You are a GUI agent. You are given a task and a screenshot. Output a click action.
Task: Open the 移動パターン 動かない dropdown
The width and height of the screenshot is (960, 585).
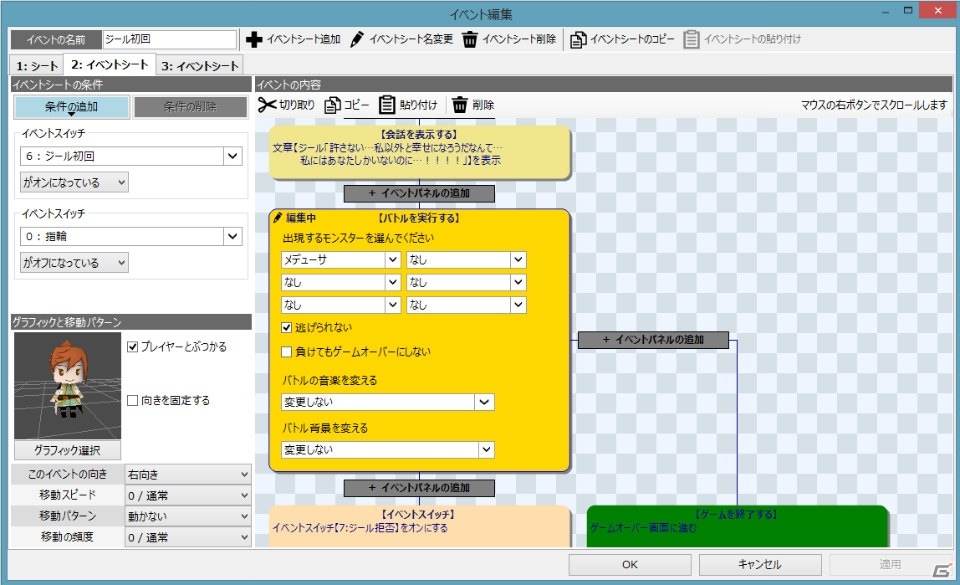(x=188, y=516)
